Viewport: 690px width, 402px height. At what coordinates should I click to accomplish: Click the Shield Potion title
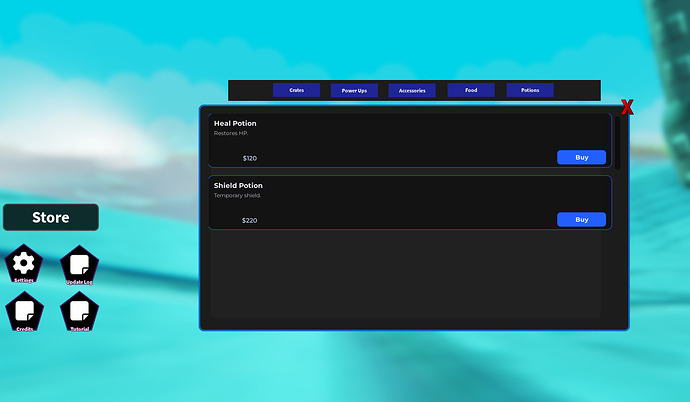coord(238,186)
